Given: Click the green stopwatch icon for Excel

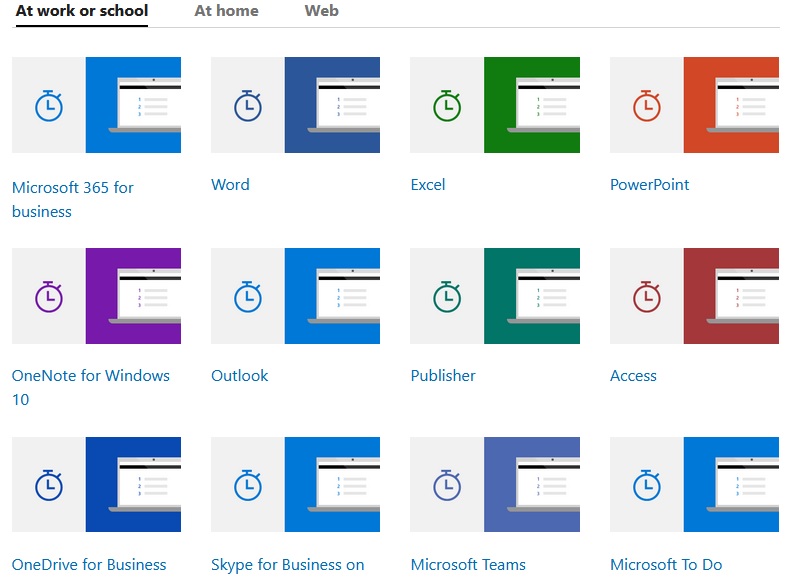Looking at the screenshot, I should click(x=447, y=106).
